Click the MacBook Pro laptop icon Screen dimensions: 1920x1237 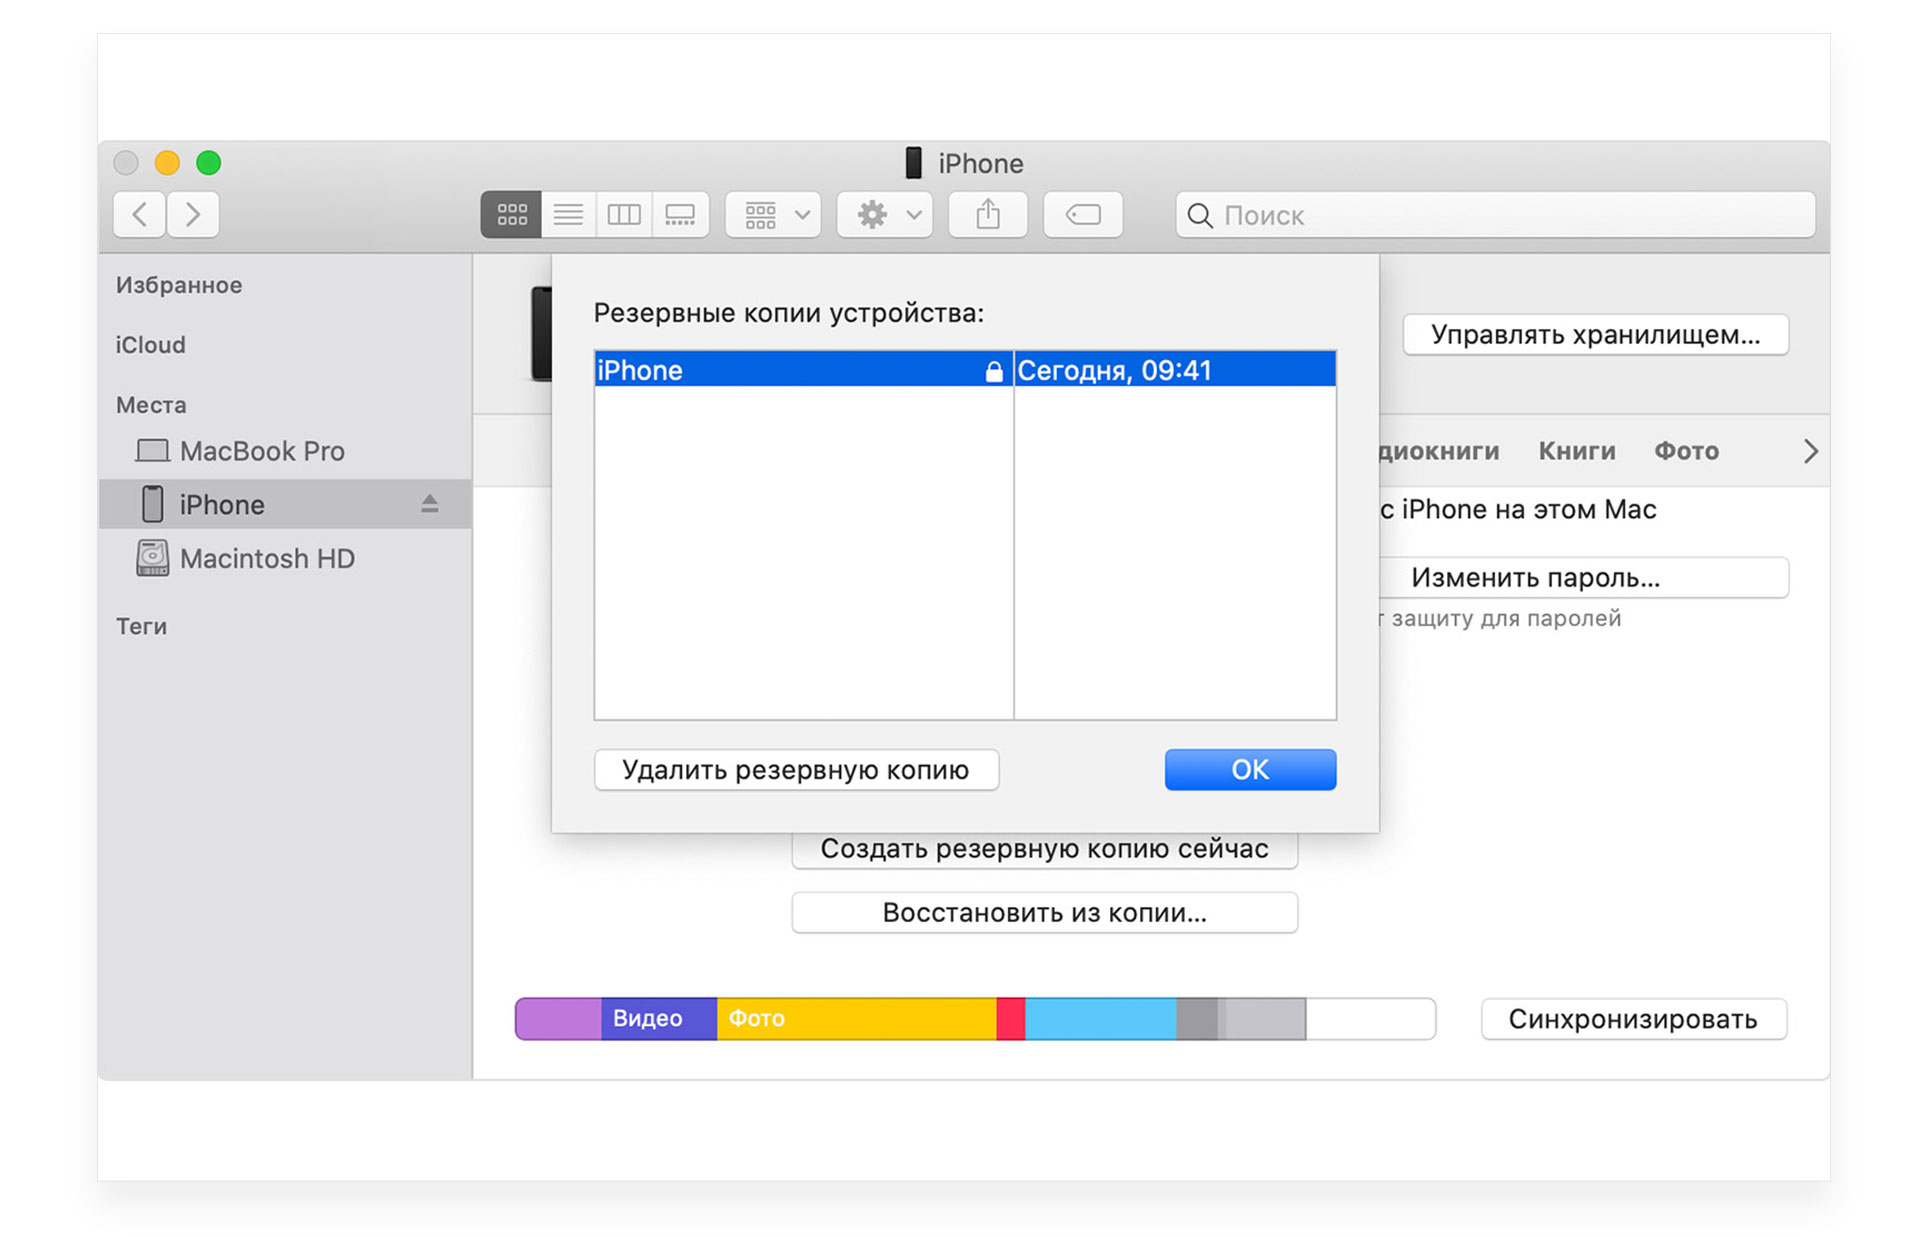tap(152, 451)
